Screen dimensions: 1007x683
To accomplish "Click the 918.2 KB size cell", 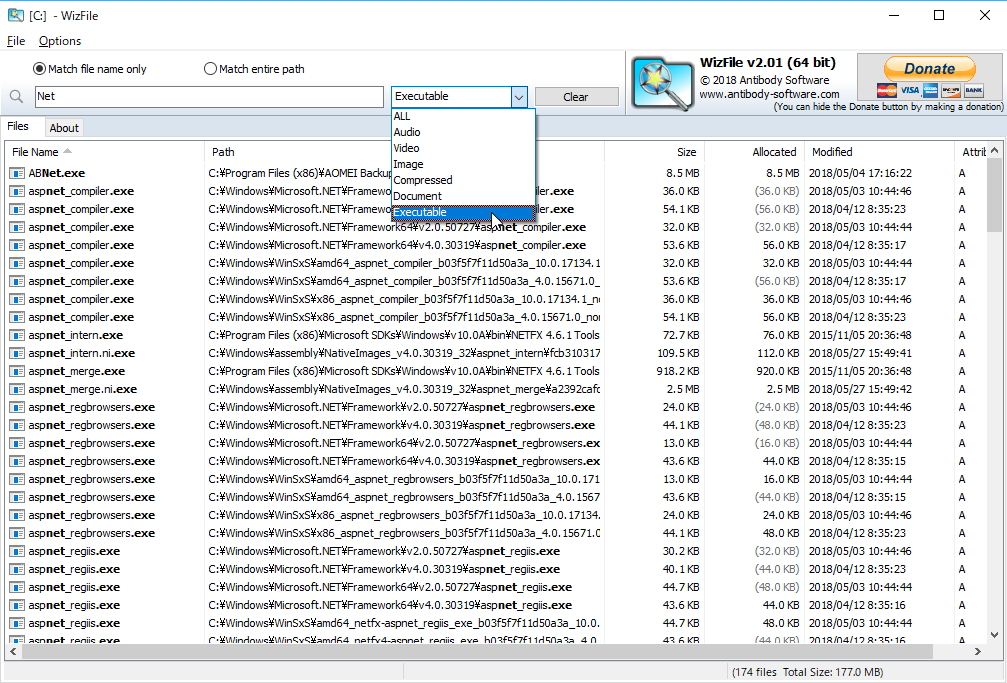I will pos(678,371).
